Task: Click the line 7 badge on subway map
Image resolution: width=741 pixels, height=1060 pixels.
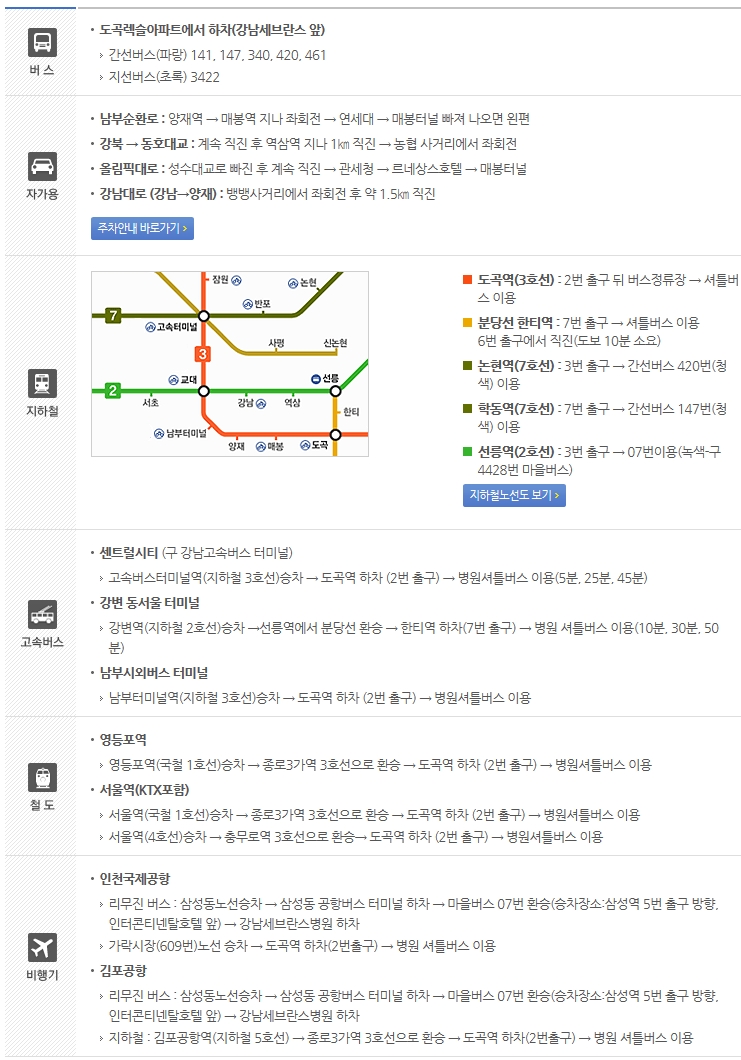Action: [x=113, y=315]
